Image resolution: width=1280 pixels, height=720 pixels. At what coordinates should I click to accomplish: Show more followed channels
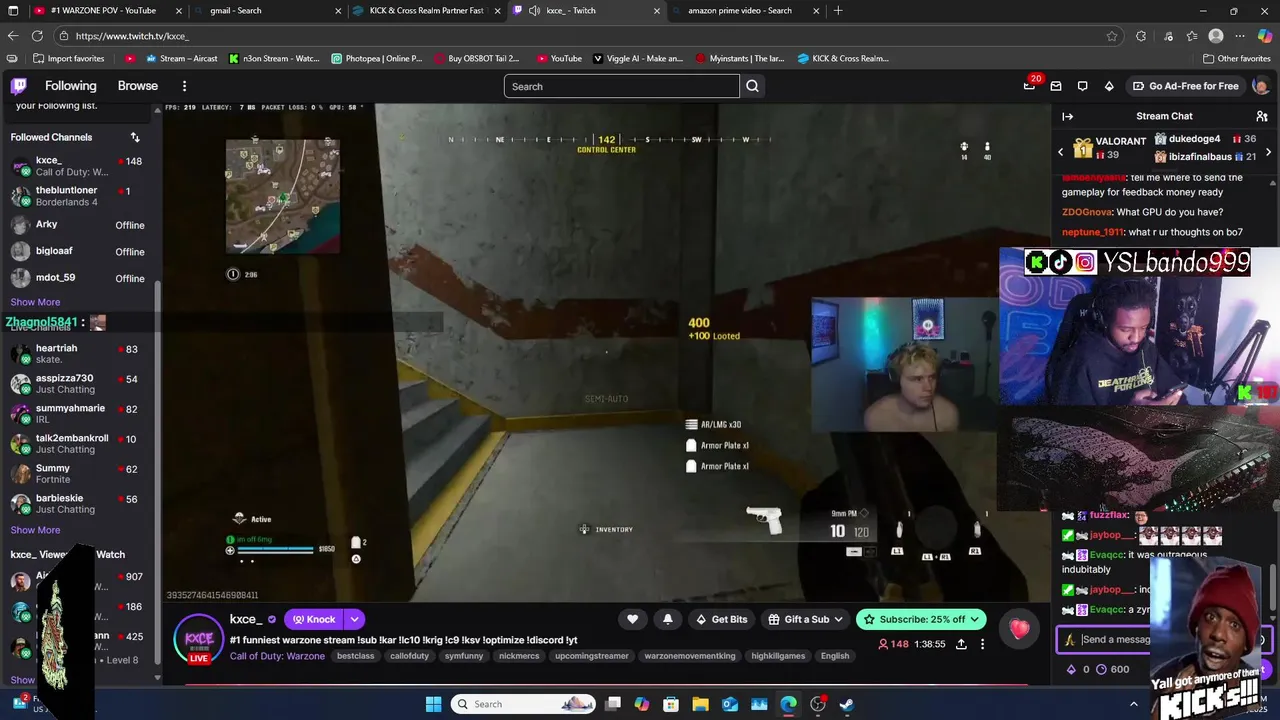[x=35, y=302]
